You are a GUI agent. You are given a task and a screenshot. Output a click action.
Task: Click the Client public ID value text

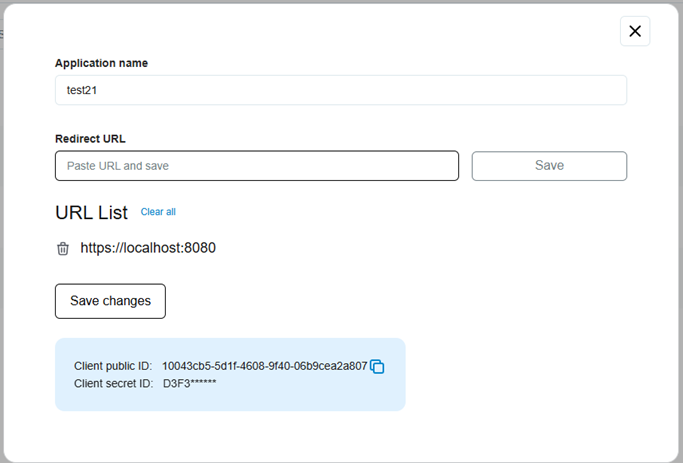click(x=264, y=367)
